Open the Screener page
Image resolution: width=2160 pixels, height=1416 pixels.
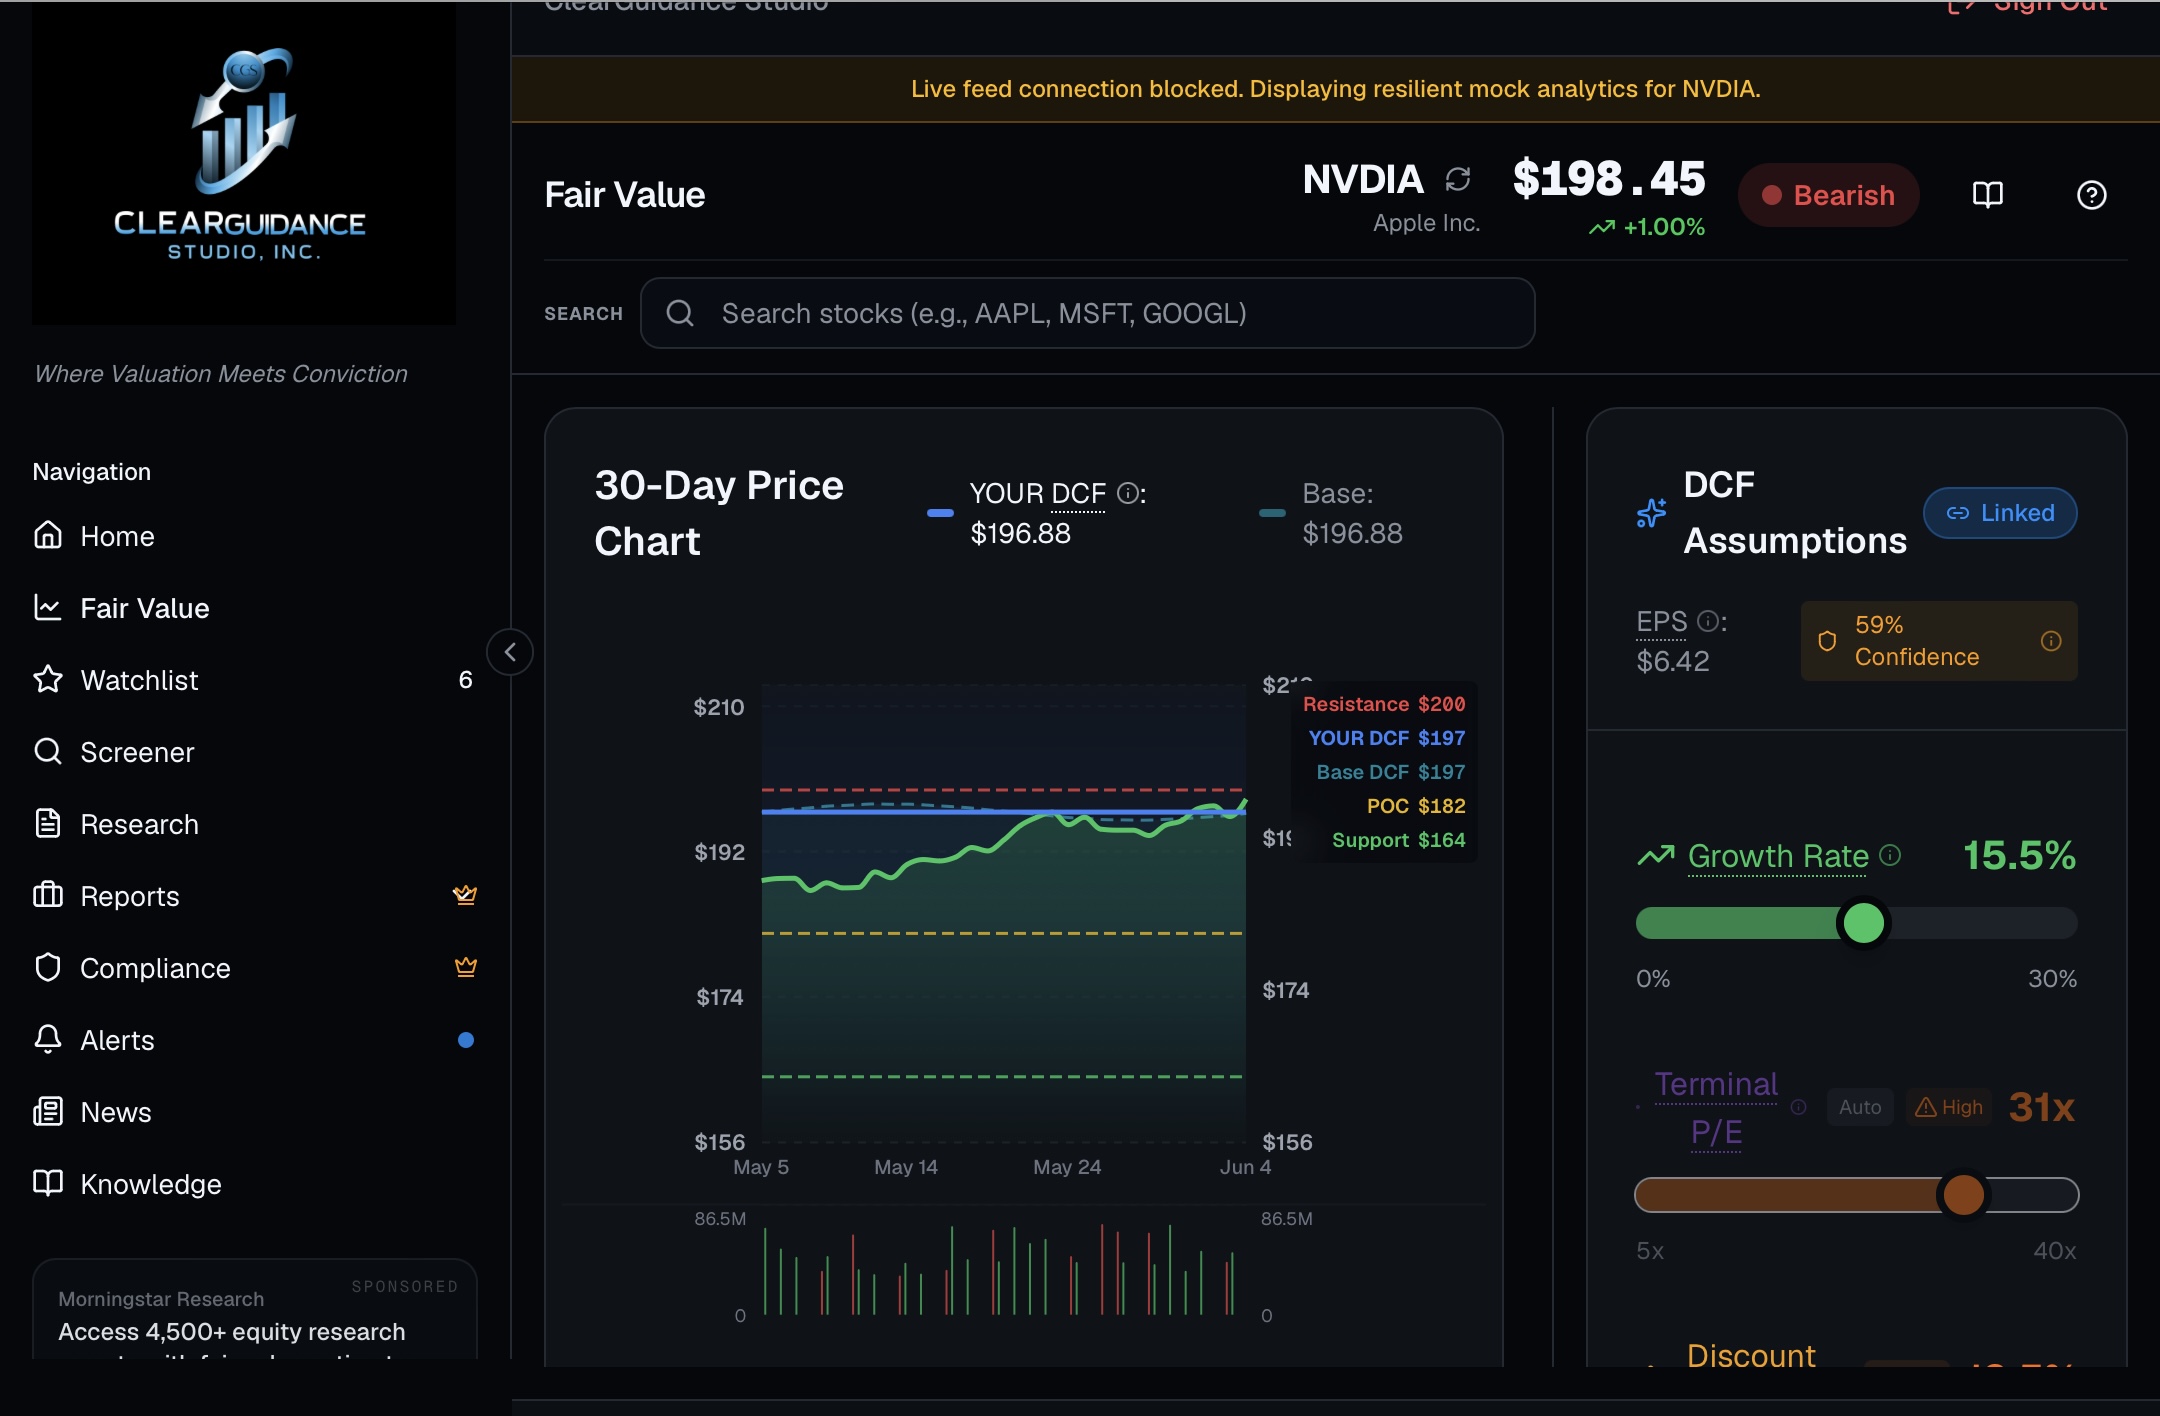coord(255,752)
